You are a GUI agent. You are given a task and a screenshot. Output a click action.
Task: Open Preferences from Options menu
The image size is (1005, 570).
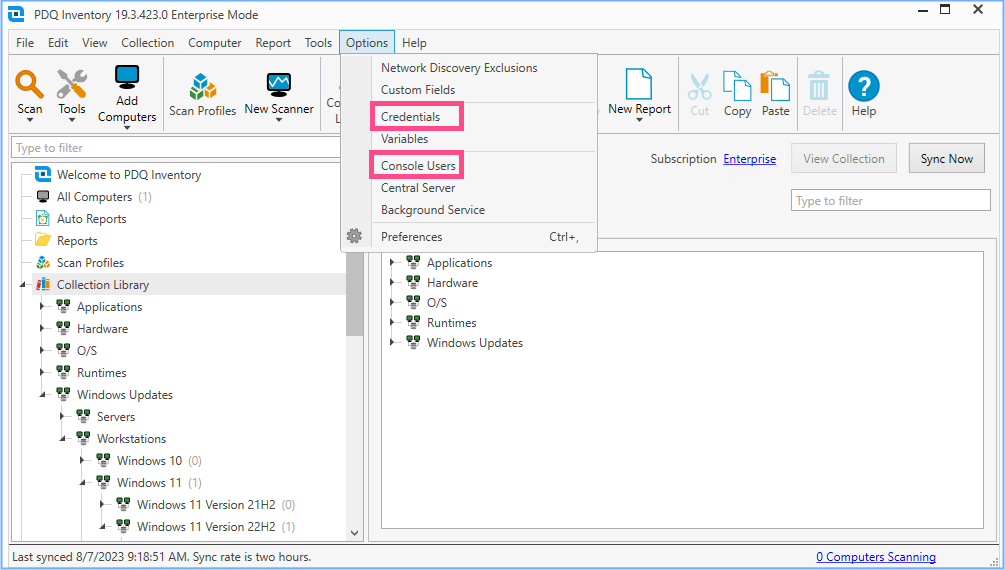pyautogui.click(x=411, y=237)
